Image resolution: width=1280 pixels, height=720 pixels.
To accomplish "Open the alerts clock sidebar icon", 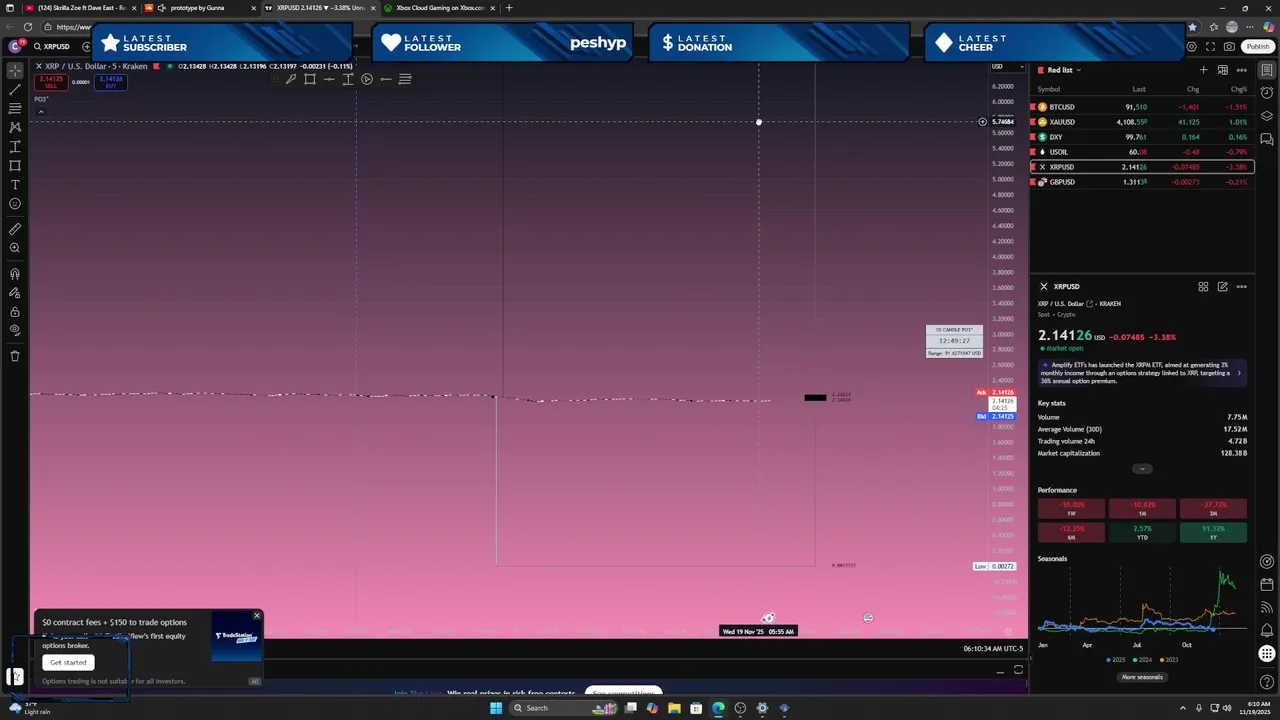I will coord(1267,93).
